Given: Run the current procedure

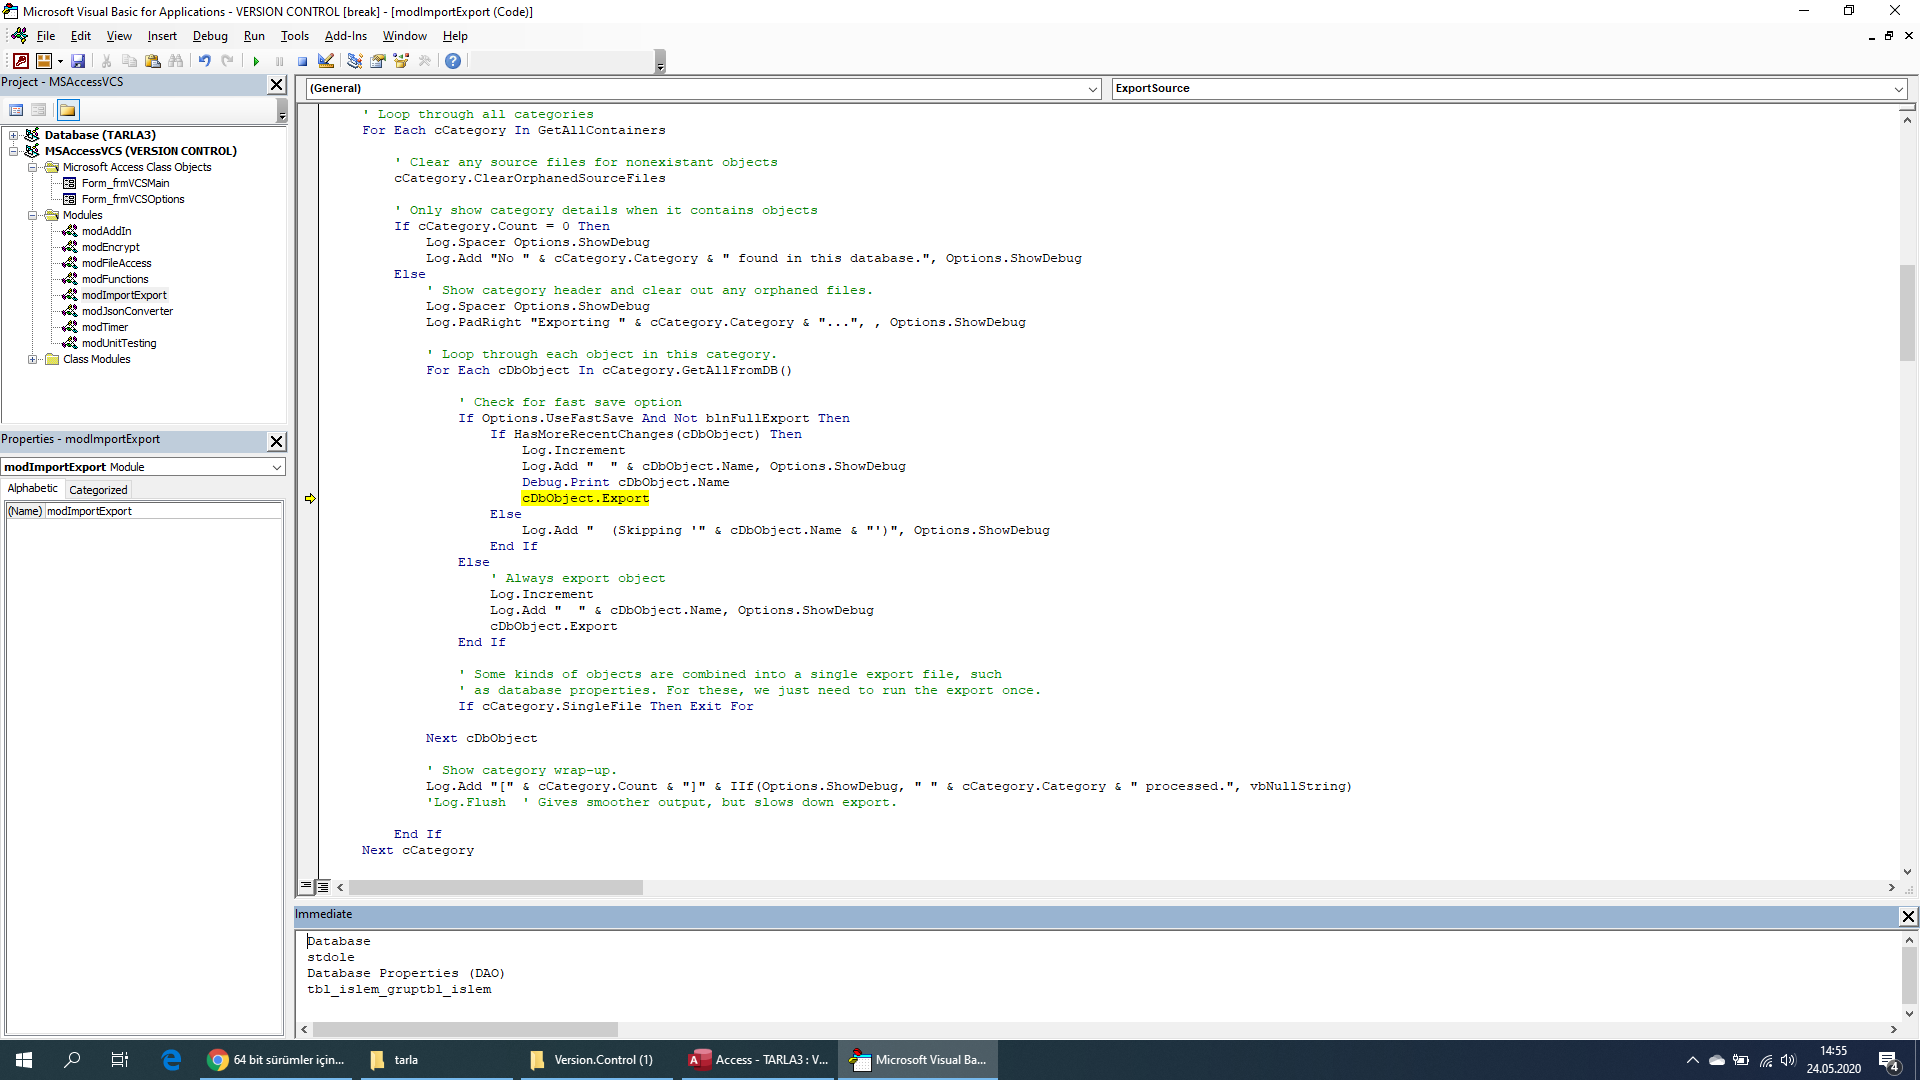Looking at the screenshot, I should coord(256,61).
